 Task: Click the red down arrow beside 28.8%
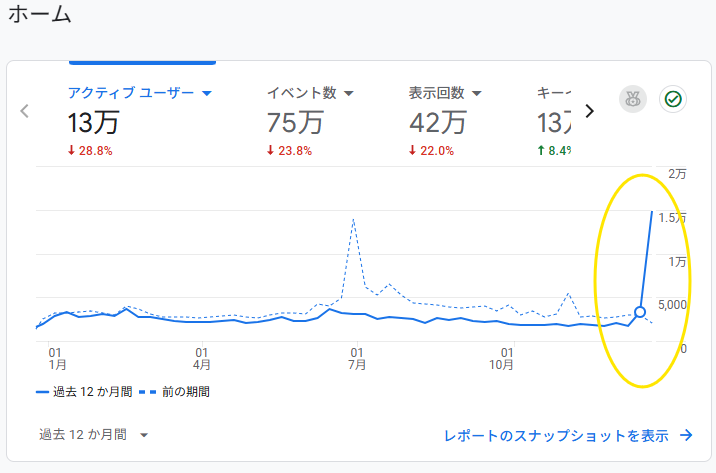[72, 152]
